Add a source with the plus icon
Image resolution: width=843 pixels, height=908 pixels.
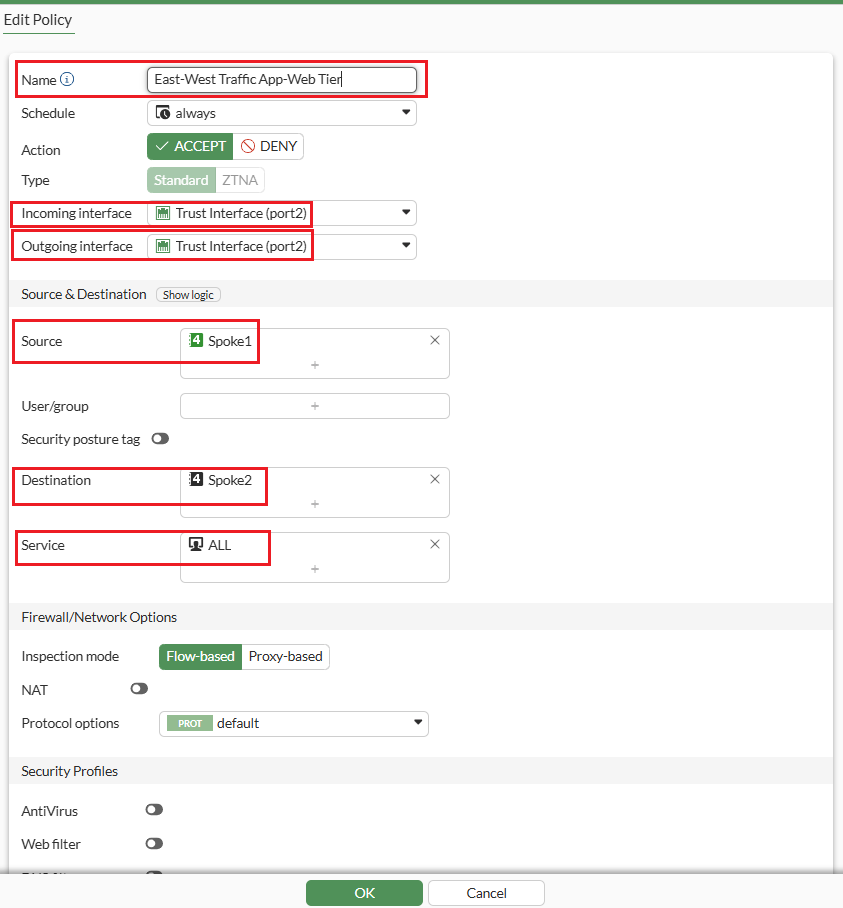[315, 366]
